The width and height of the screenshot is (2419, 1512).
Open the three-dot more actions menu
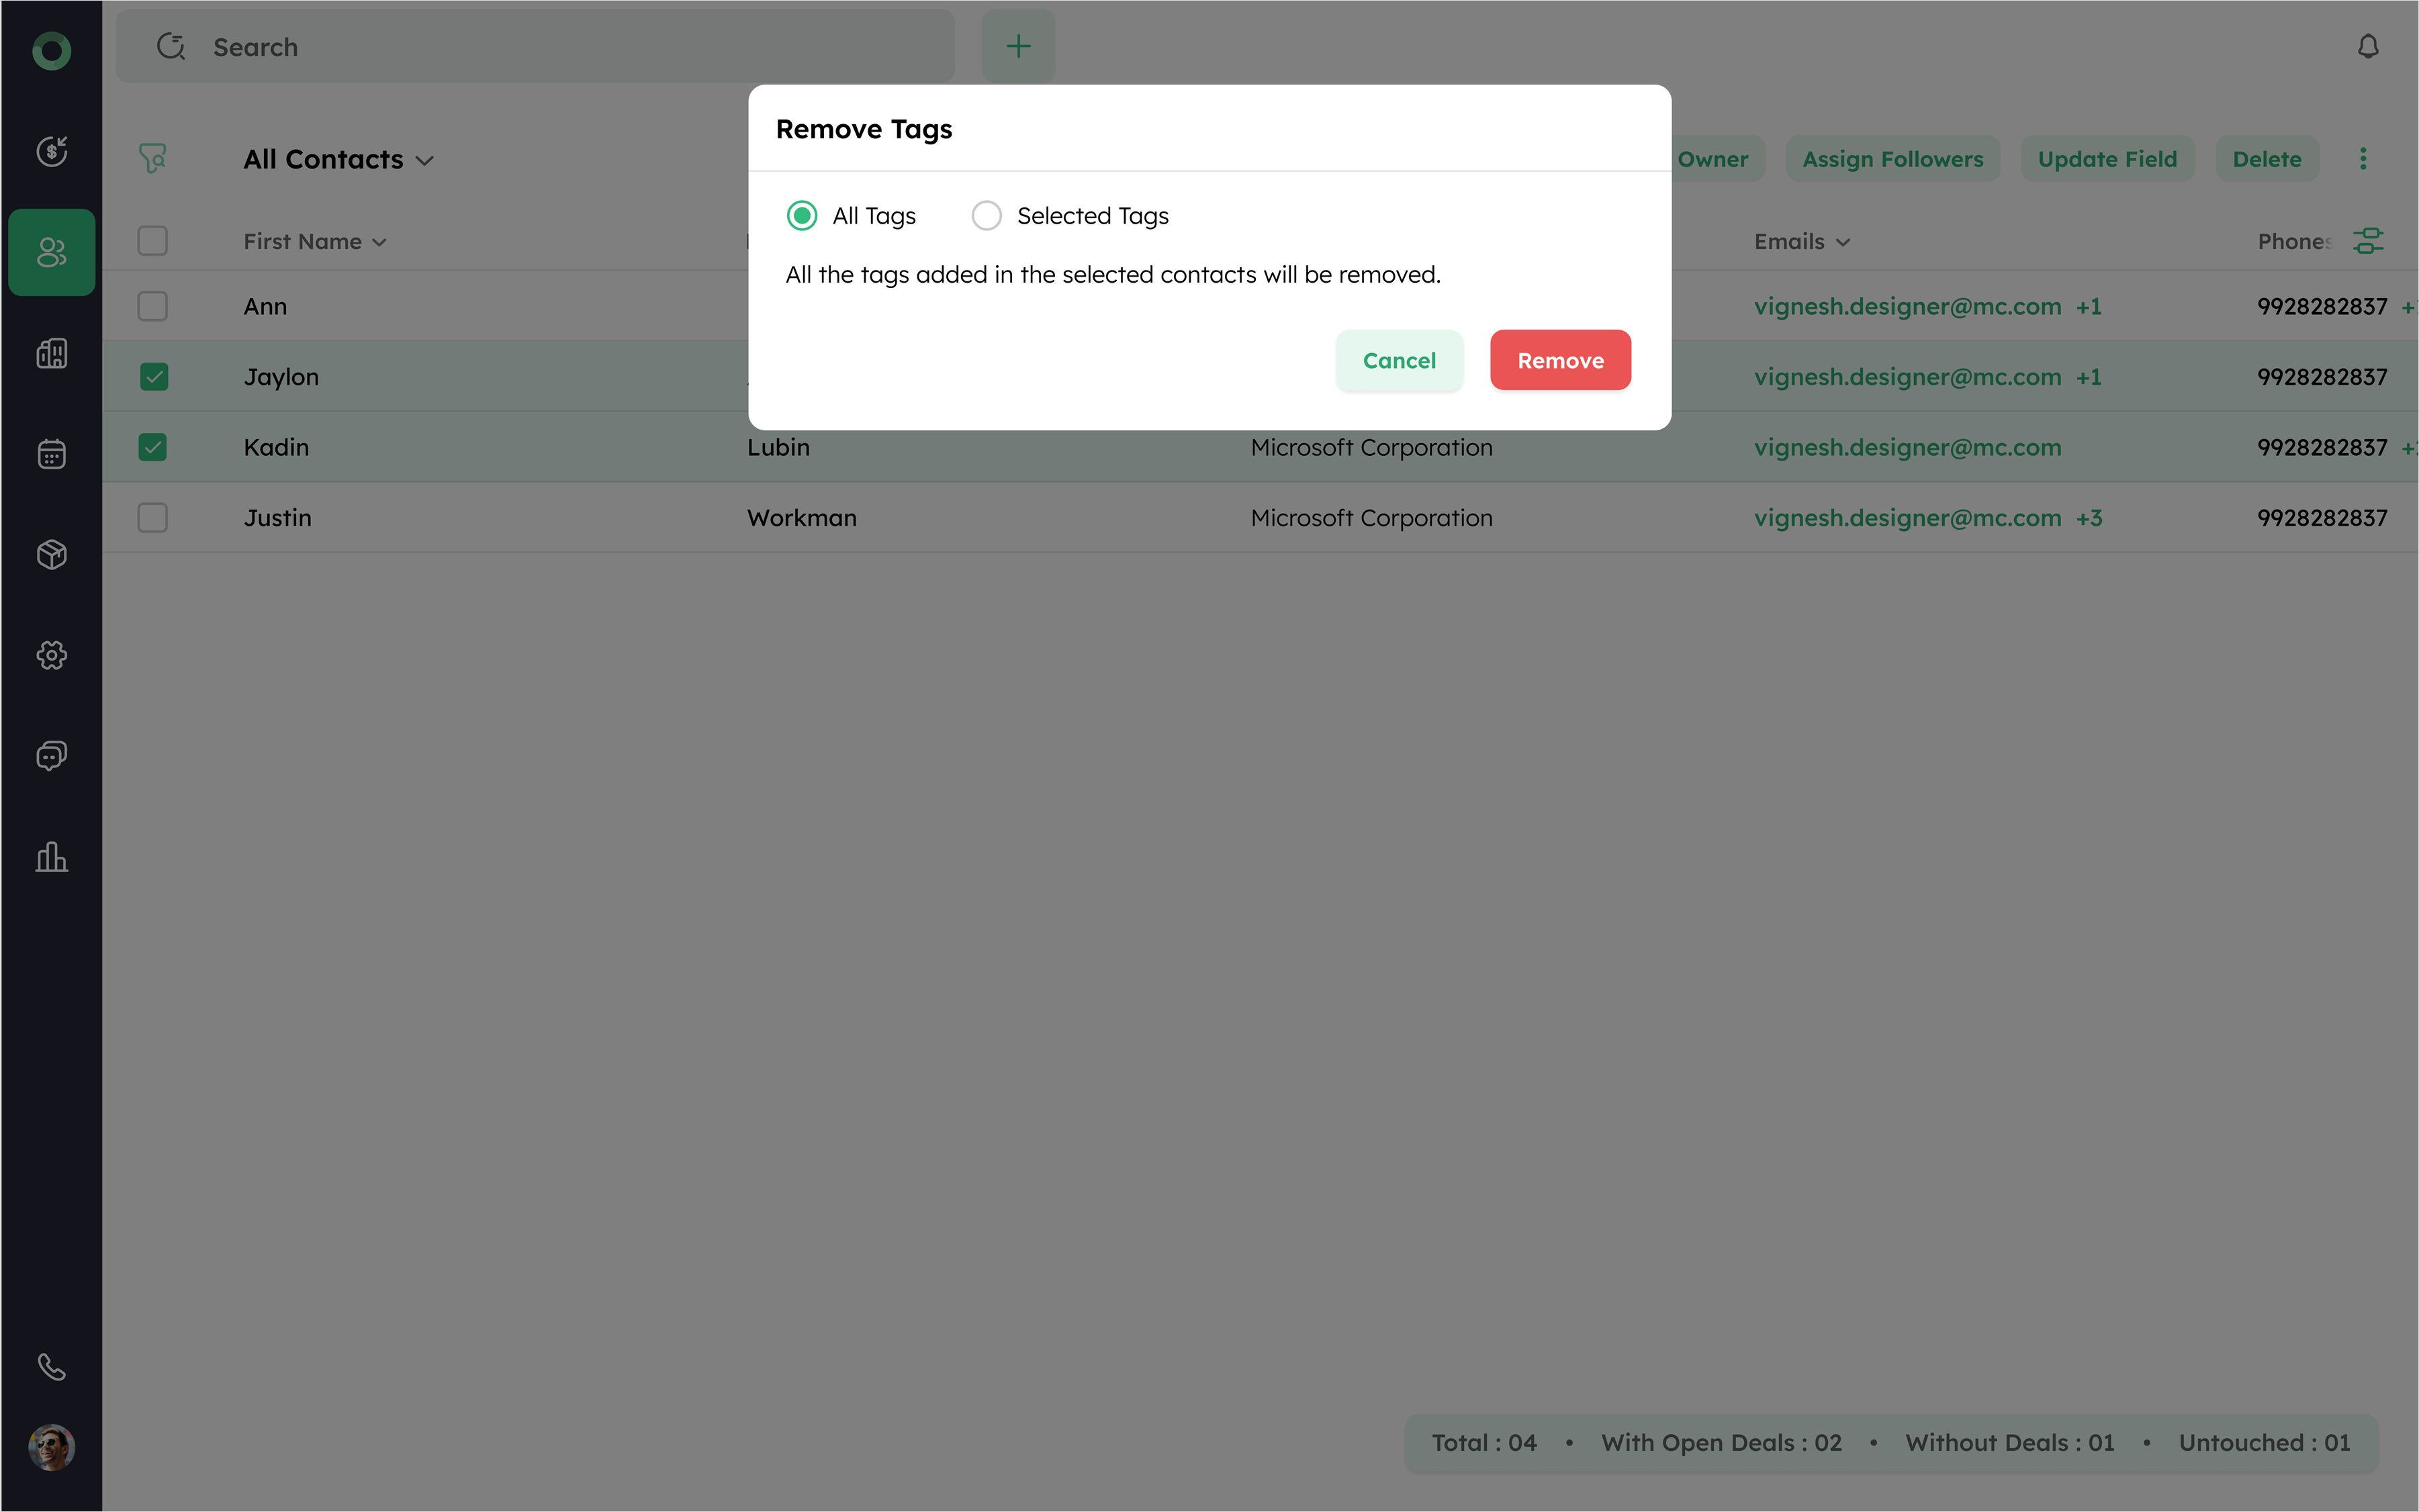pyautogui.click(x=2362, y=159)
